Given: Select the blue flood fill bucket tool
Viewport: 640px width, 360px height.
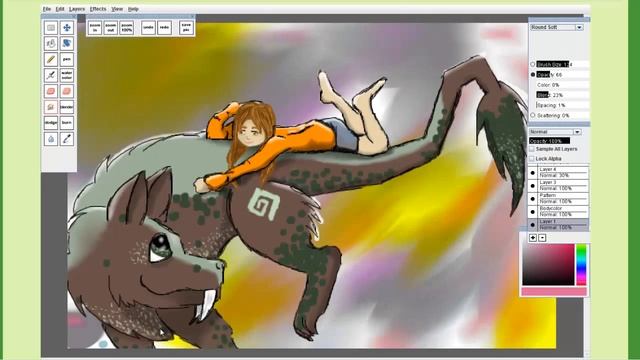Looking at the screenshot, I should 67,43.
